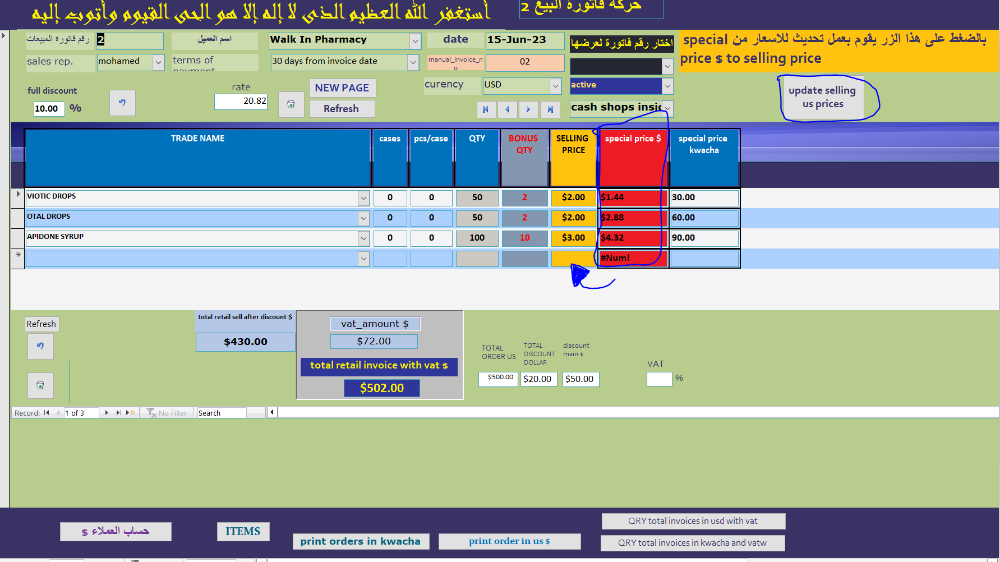This screenshot has width=1000, height=562.
Task: Click the record Search input box
Action: (221, 413)
